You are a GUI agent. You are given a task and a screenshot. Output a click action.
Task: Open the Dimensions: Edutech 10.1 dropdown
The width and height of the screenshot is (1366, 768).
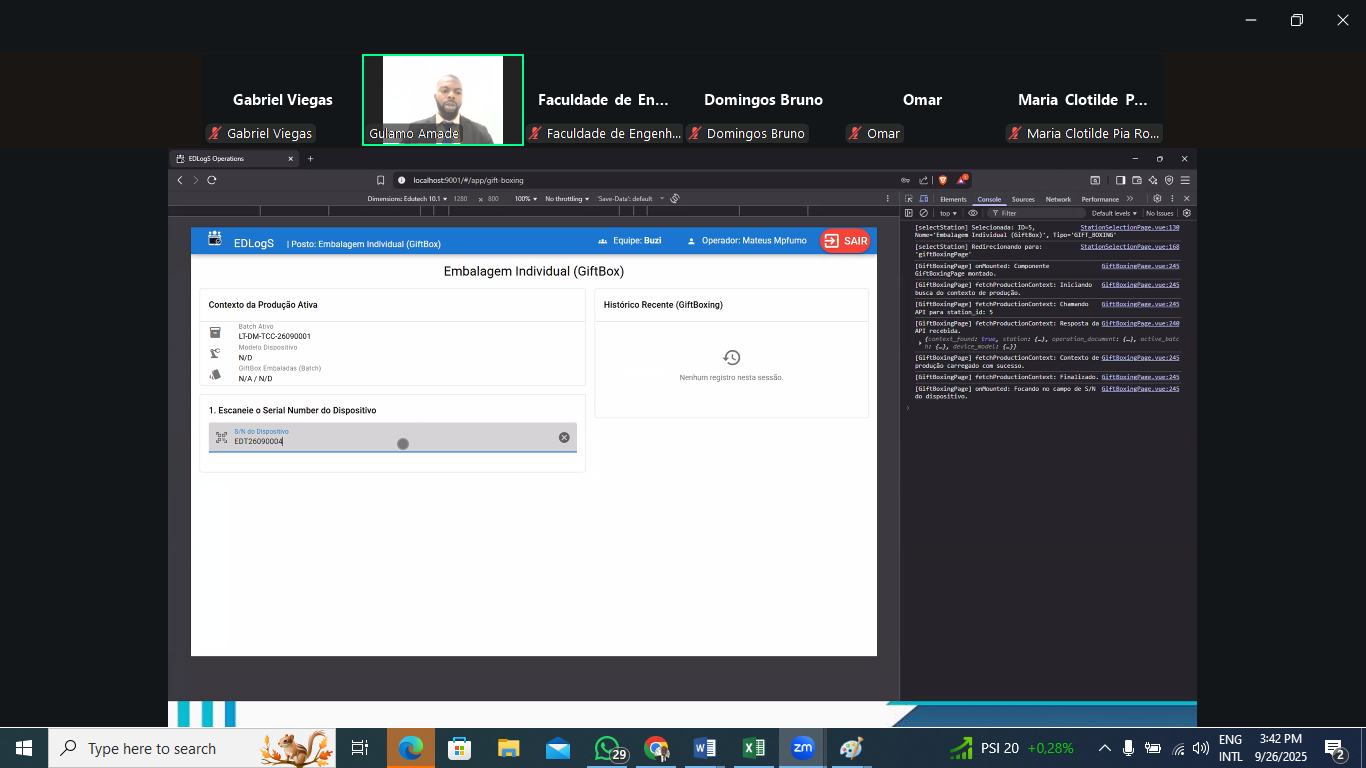click(x=407, y=199)
